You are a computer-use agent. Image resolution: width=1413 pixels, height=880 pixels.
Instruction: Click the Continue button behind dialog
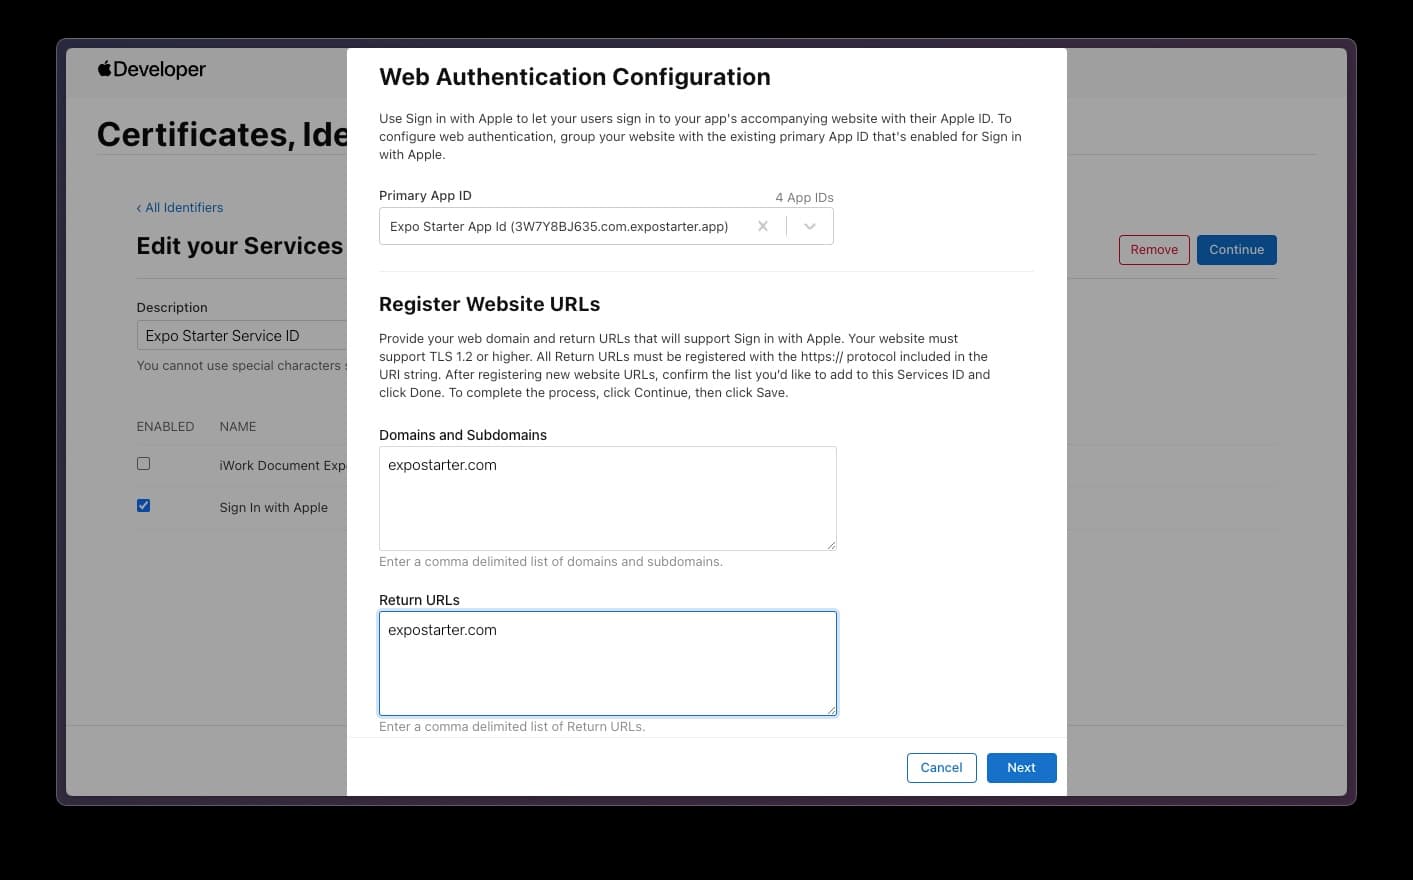[1236, 250]
